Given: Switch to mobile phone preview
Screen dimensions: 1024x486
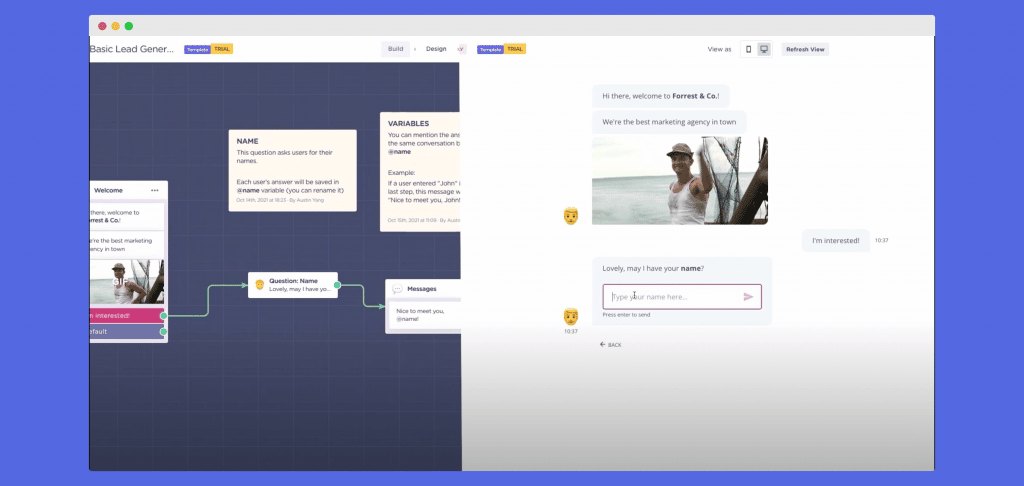Looking at the screenshot, I should click(x=748, y=49).
